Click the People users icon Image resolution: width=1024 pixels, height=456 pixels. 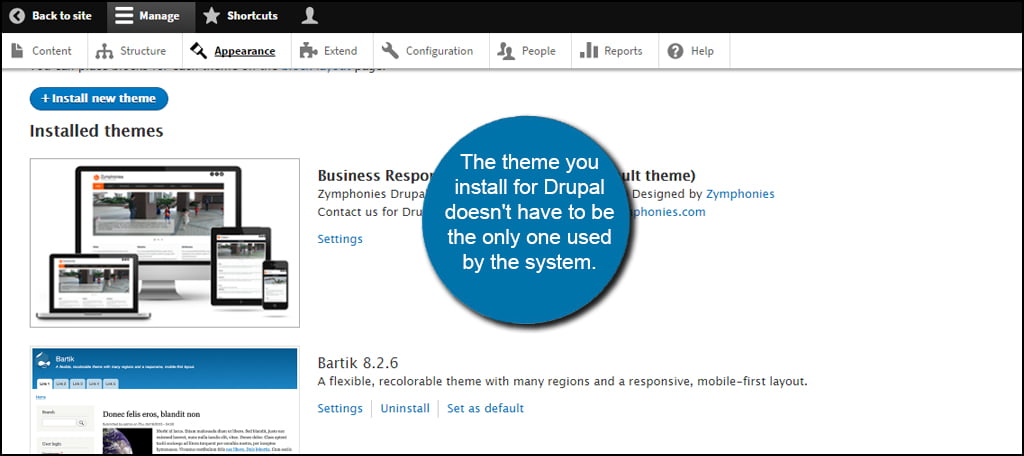click(506, 51)
